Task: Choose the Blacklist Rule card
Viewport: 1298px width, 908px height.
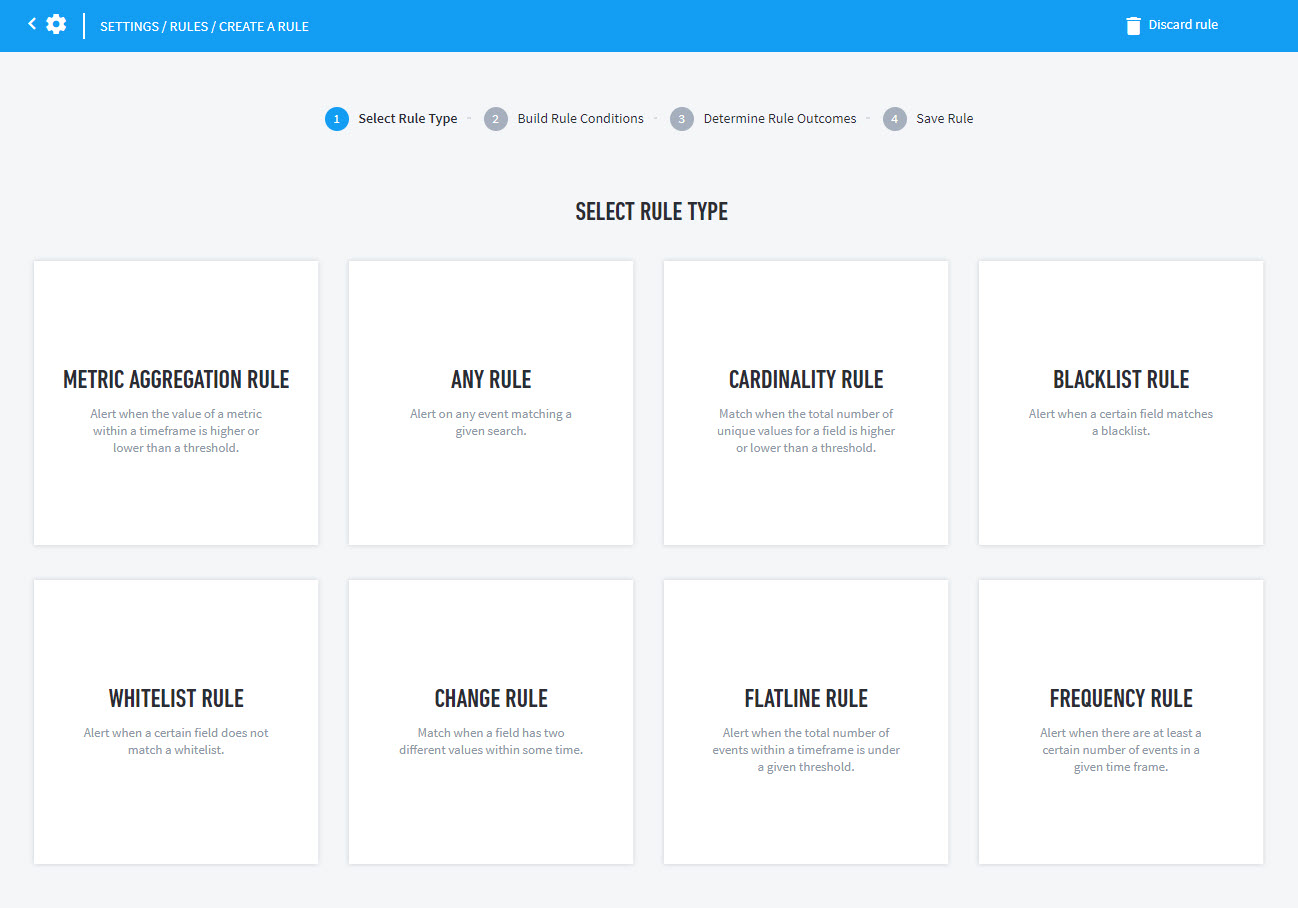Action: (x=1121, y=403)
